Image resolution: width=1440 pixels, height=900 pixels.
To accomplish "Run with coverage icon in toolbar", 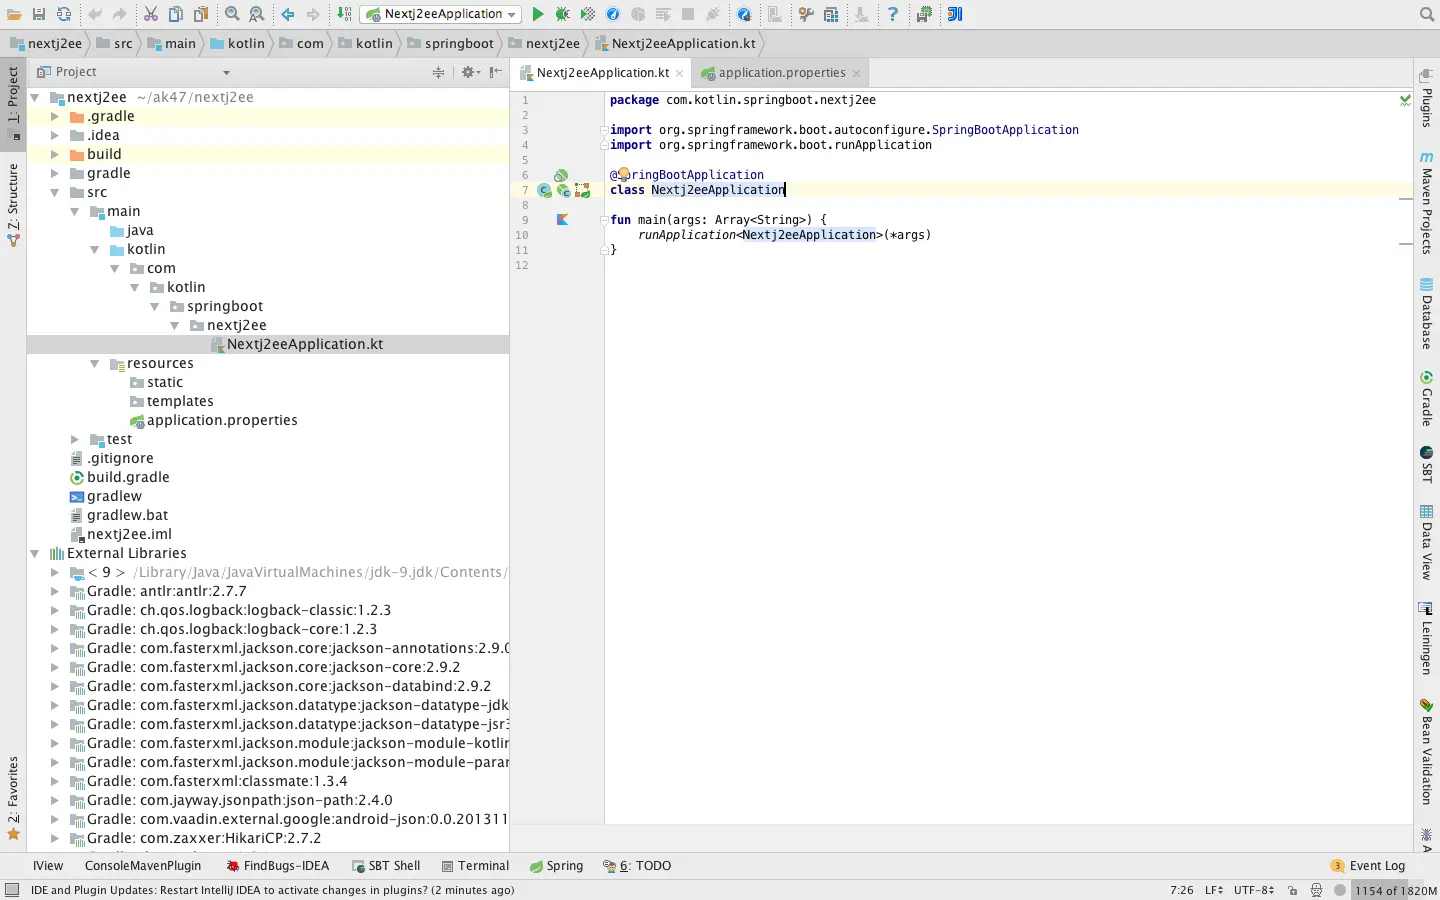I will coord(588,14).
